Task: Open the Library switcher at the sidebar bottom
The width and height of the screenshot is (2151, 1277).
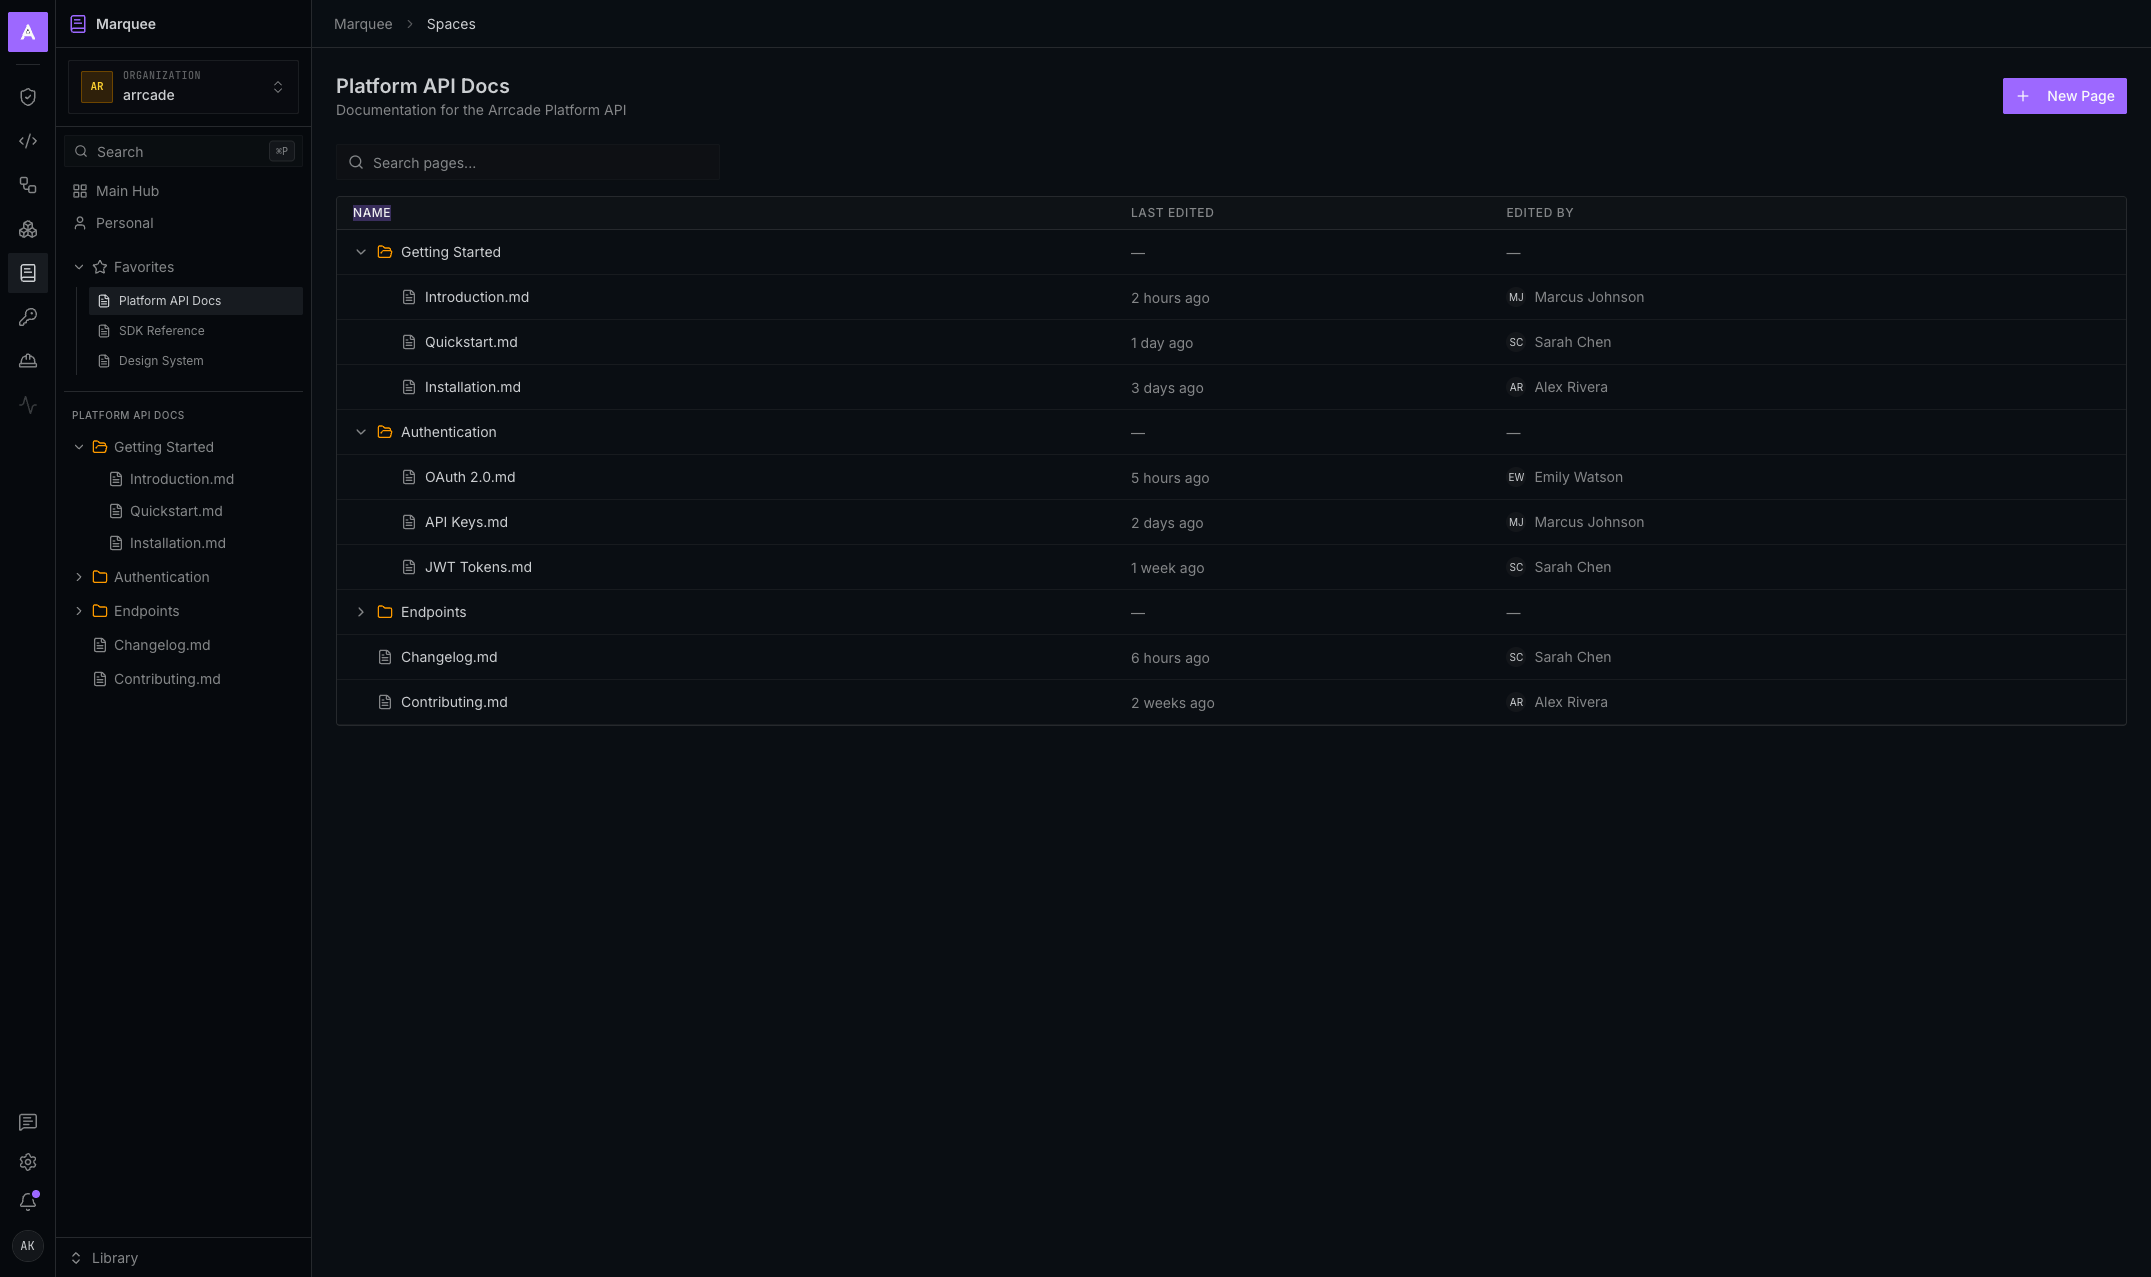Action: coord(183,1258)
